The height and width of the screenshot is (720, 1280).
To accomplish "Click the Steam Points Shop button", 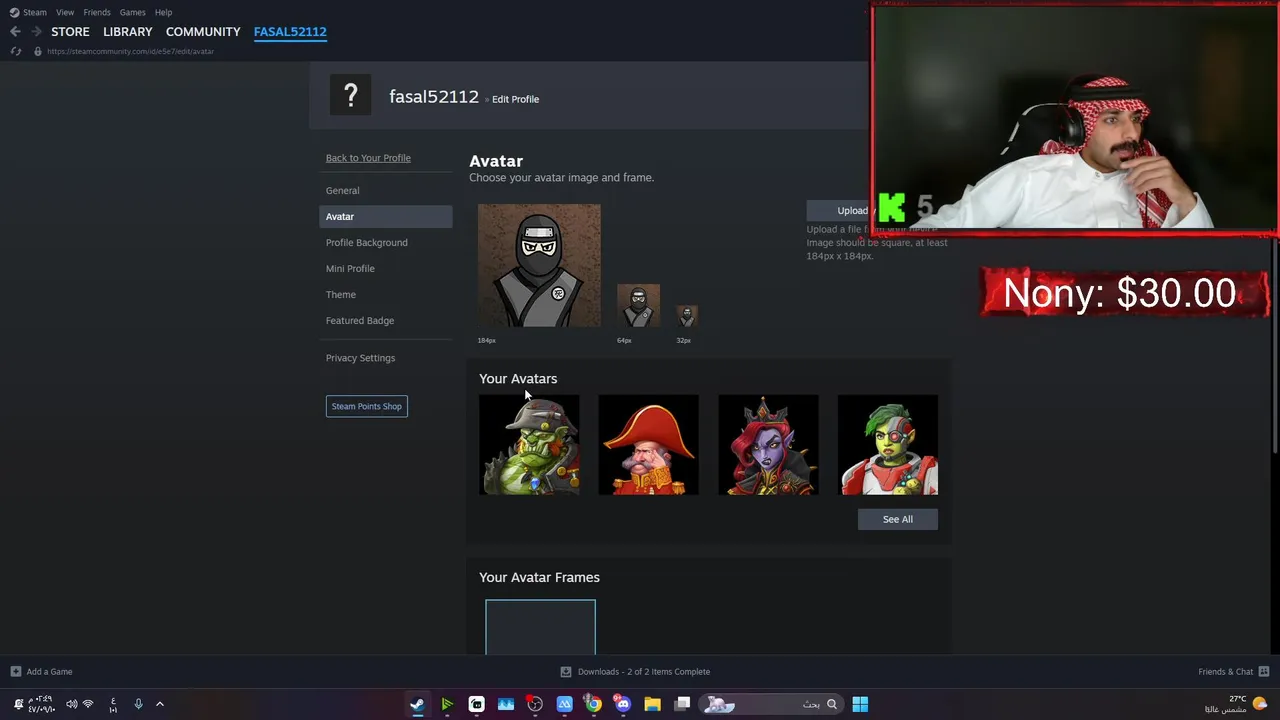I will 366,406.
